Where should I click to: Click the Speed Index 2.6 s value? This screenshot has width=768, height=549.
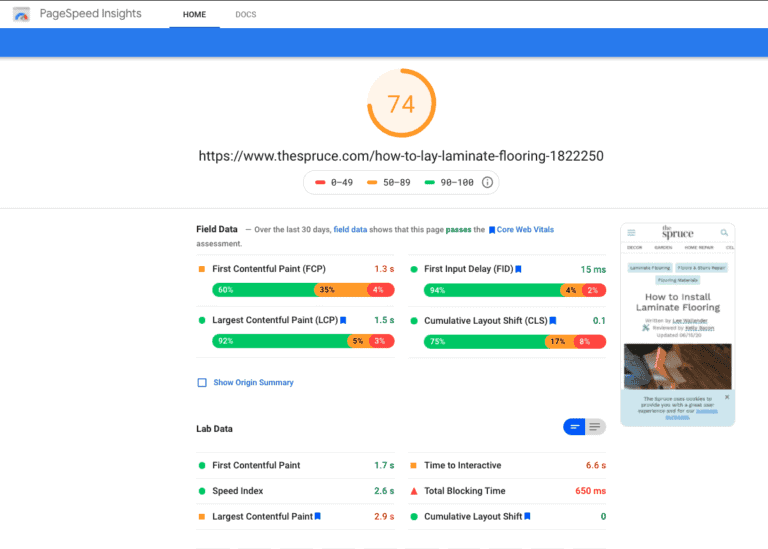(x=384, y=491)
